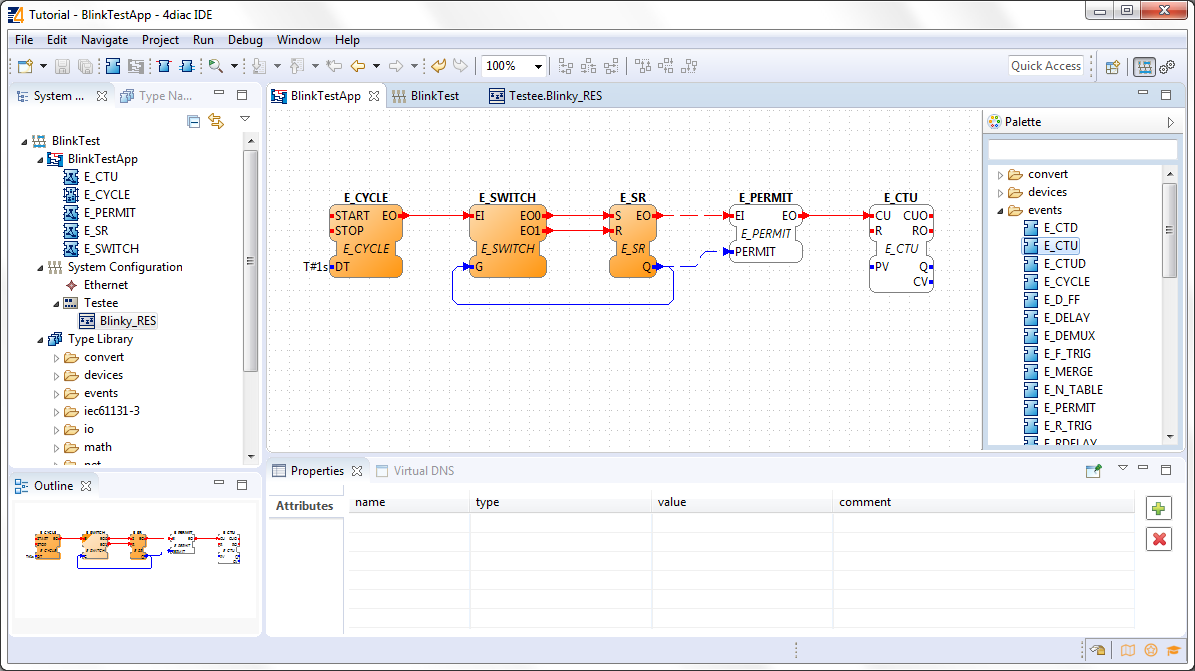Click the New wizard toolbar icon
Image resolution: width=1195 pixels, height=671 pixels.
[24, 66]
